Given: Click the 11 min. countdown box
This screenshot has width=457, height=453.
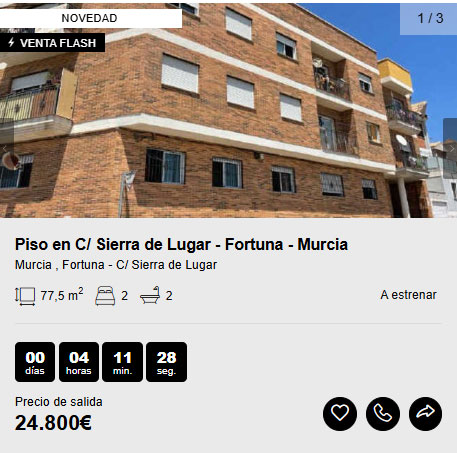Looking at the screenshot, I should (122, 362).
